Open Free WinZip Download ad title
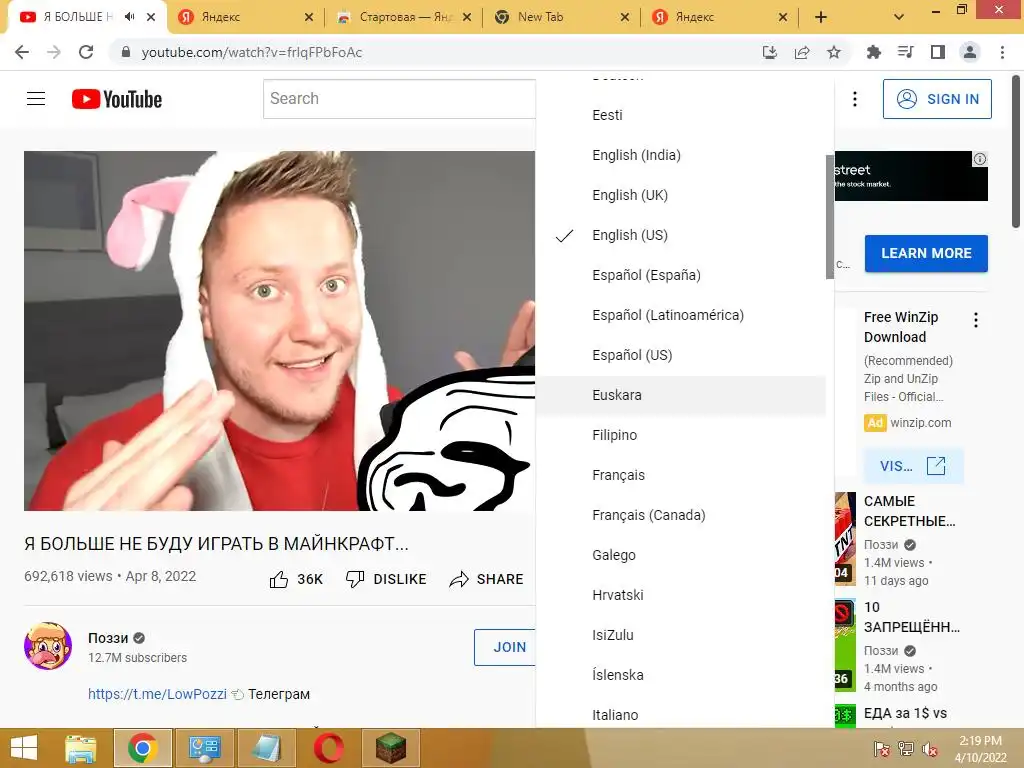 901,327
